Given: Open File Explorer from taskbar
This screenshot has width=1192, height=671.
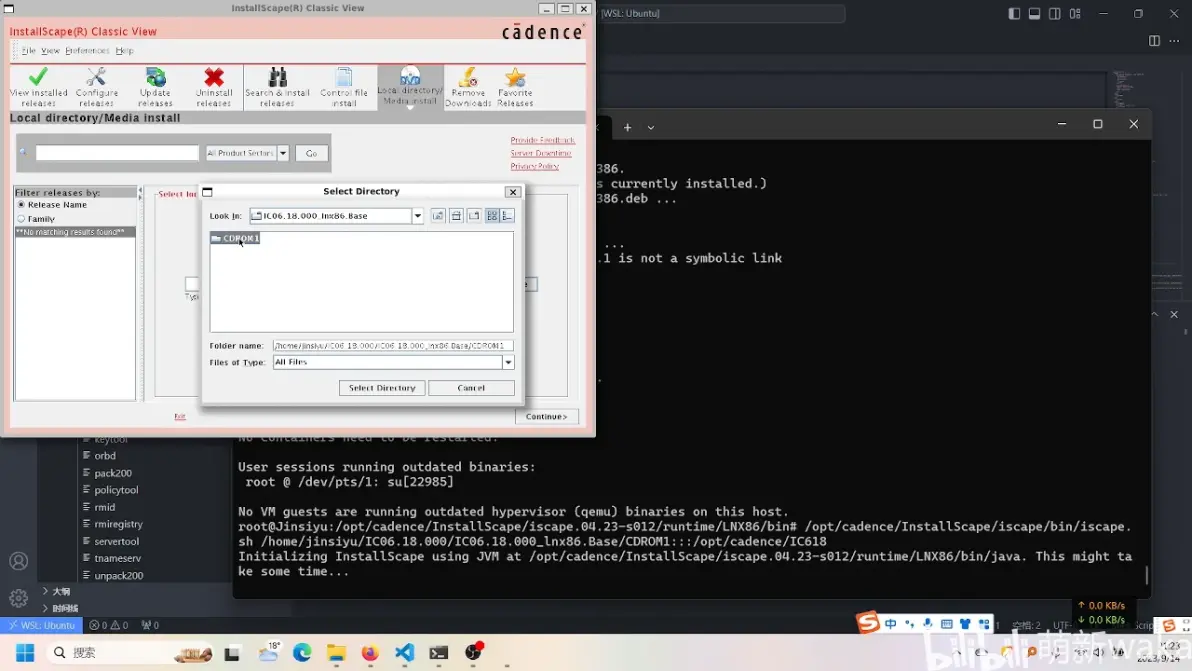Looking at the screenshot, I should coord(336,653).
